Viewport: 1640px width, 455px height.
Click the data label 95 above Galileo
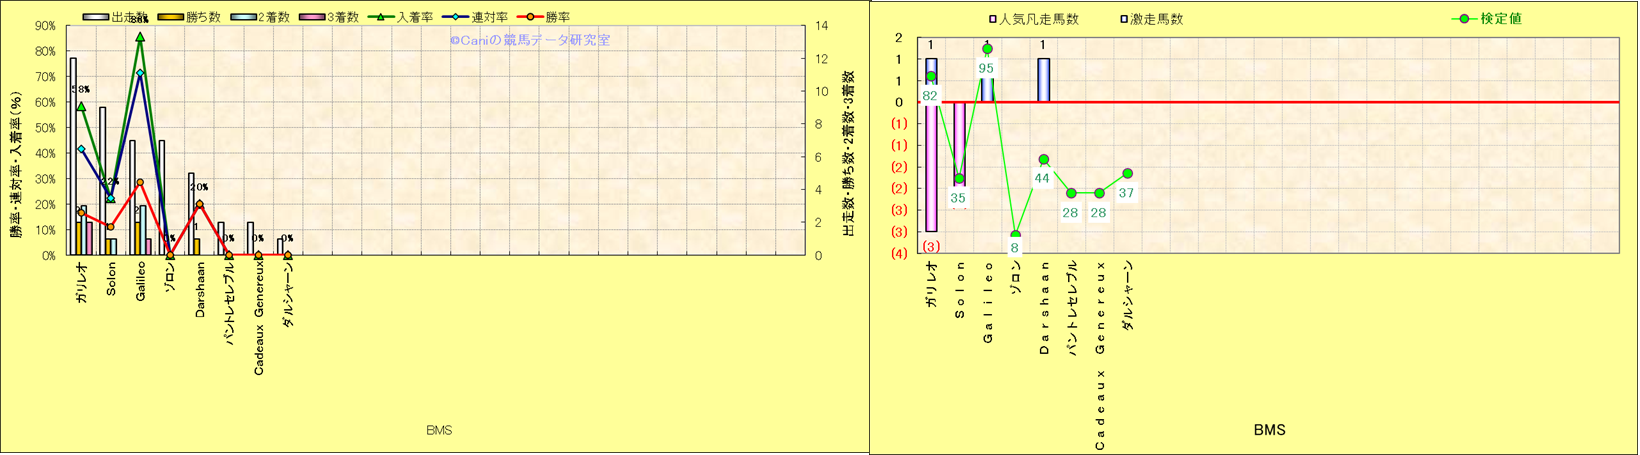986,68
